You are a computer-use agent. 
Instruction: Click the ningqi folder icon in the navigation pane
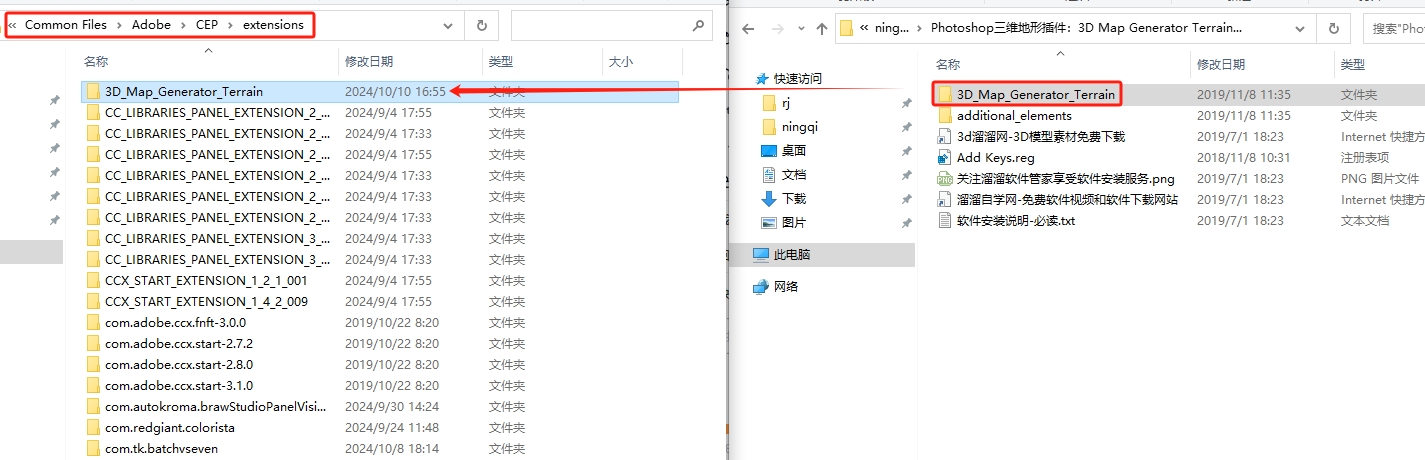[769, 126]
